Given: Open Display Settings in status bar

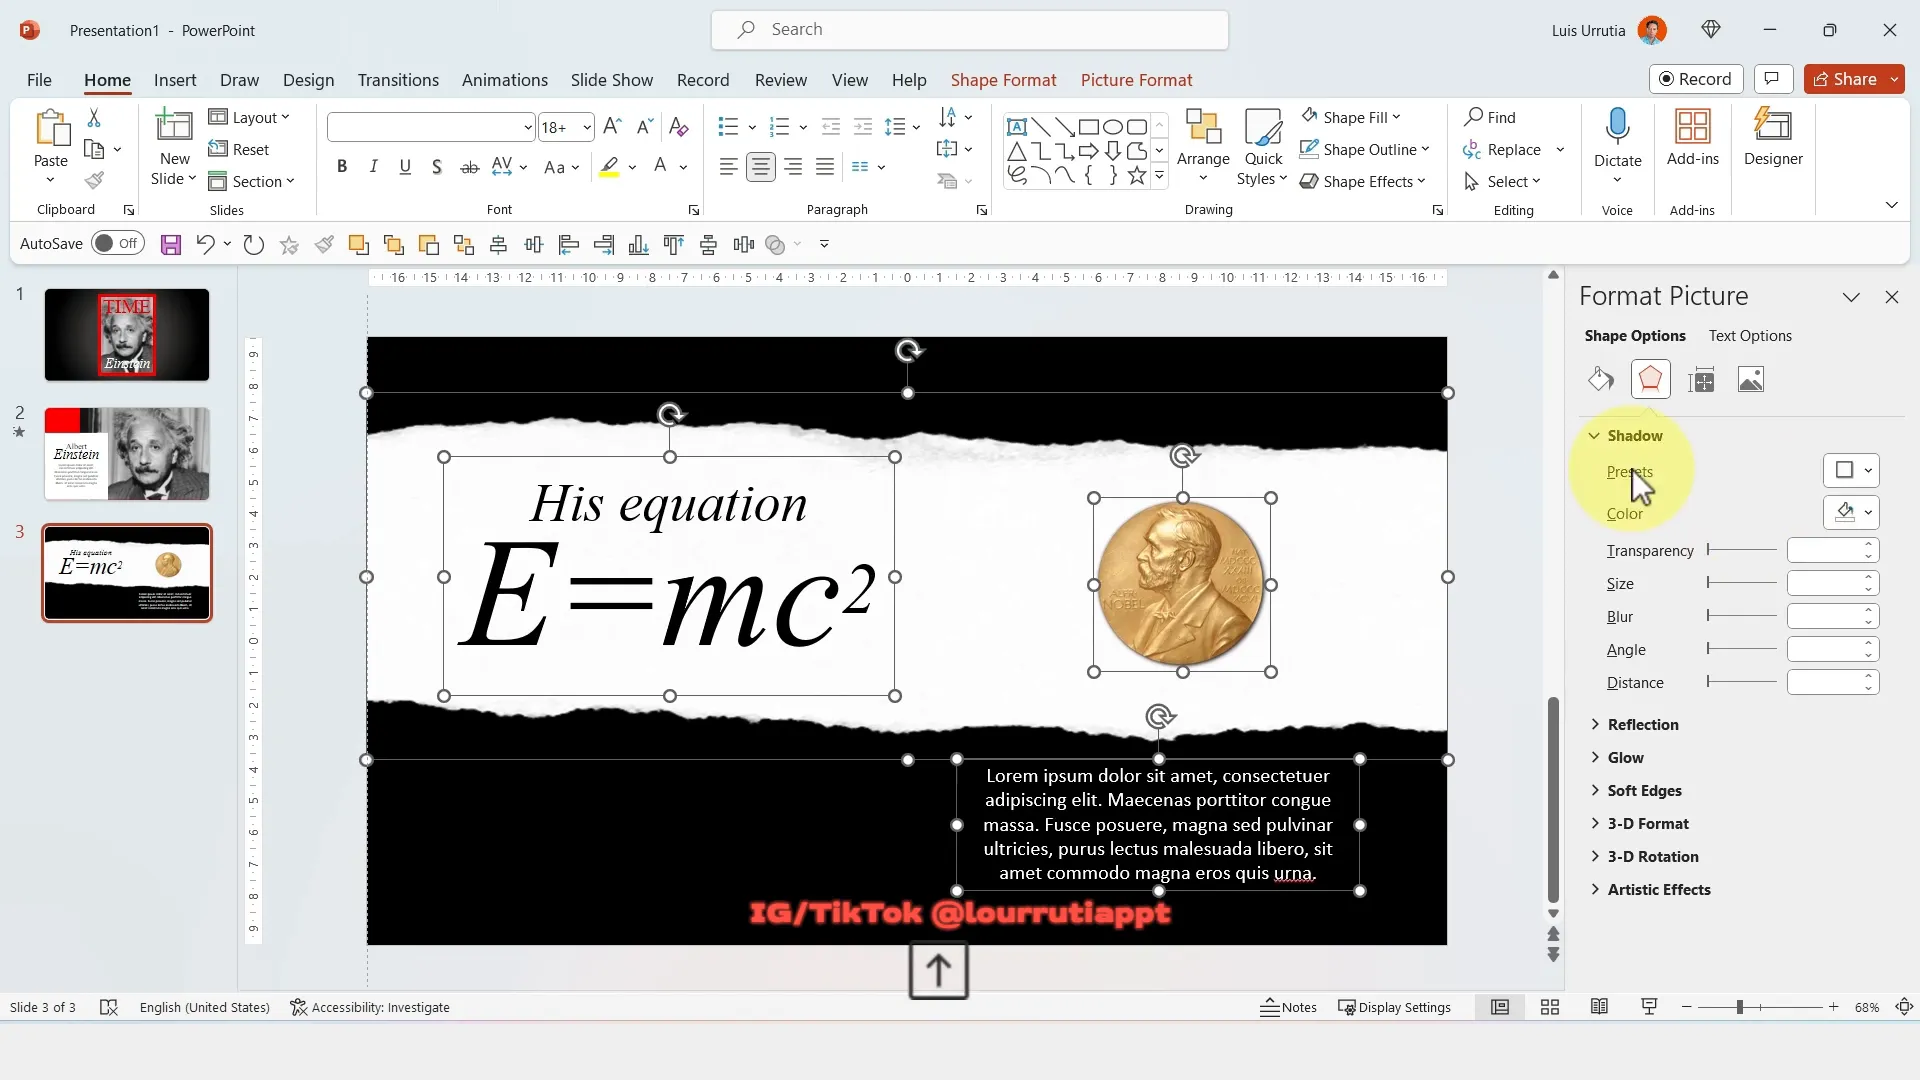Looking at the screenshot, I should 1394,1008.
